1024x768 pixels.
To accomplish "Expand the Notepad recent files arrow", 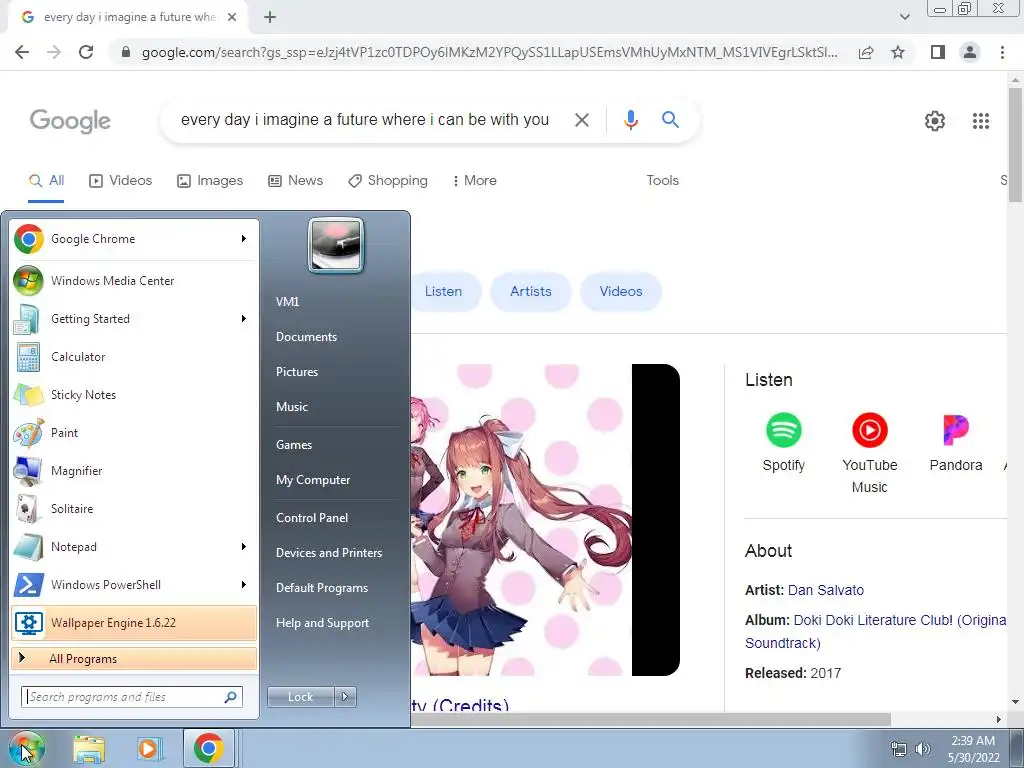I will coord(244,547).
